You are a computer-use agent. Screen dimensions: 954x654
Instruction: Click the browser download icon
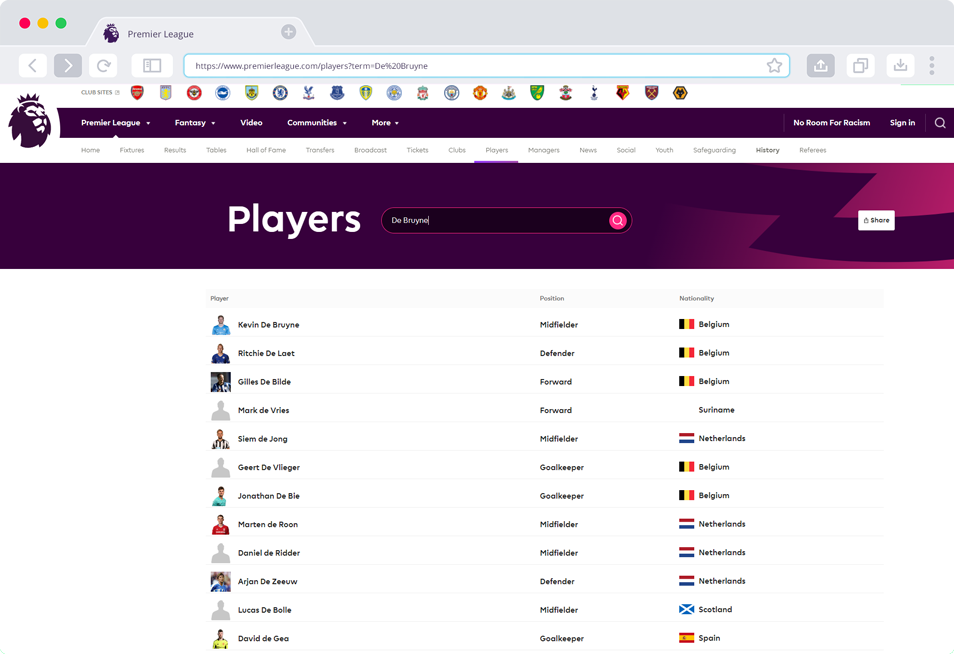(900, 66)
